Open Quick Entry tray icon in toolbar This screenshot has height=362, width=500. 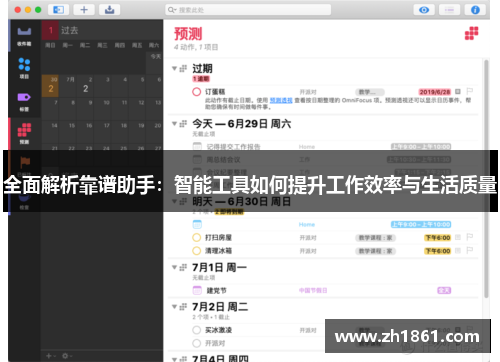click(109, 10)
